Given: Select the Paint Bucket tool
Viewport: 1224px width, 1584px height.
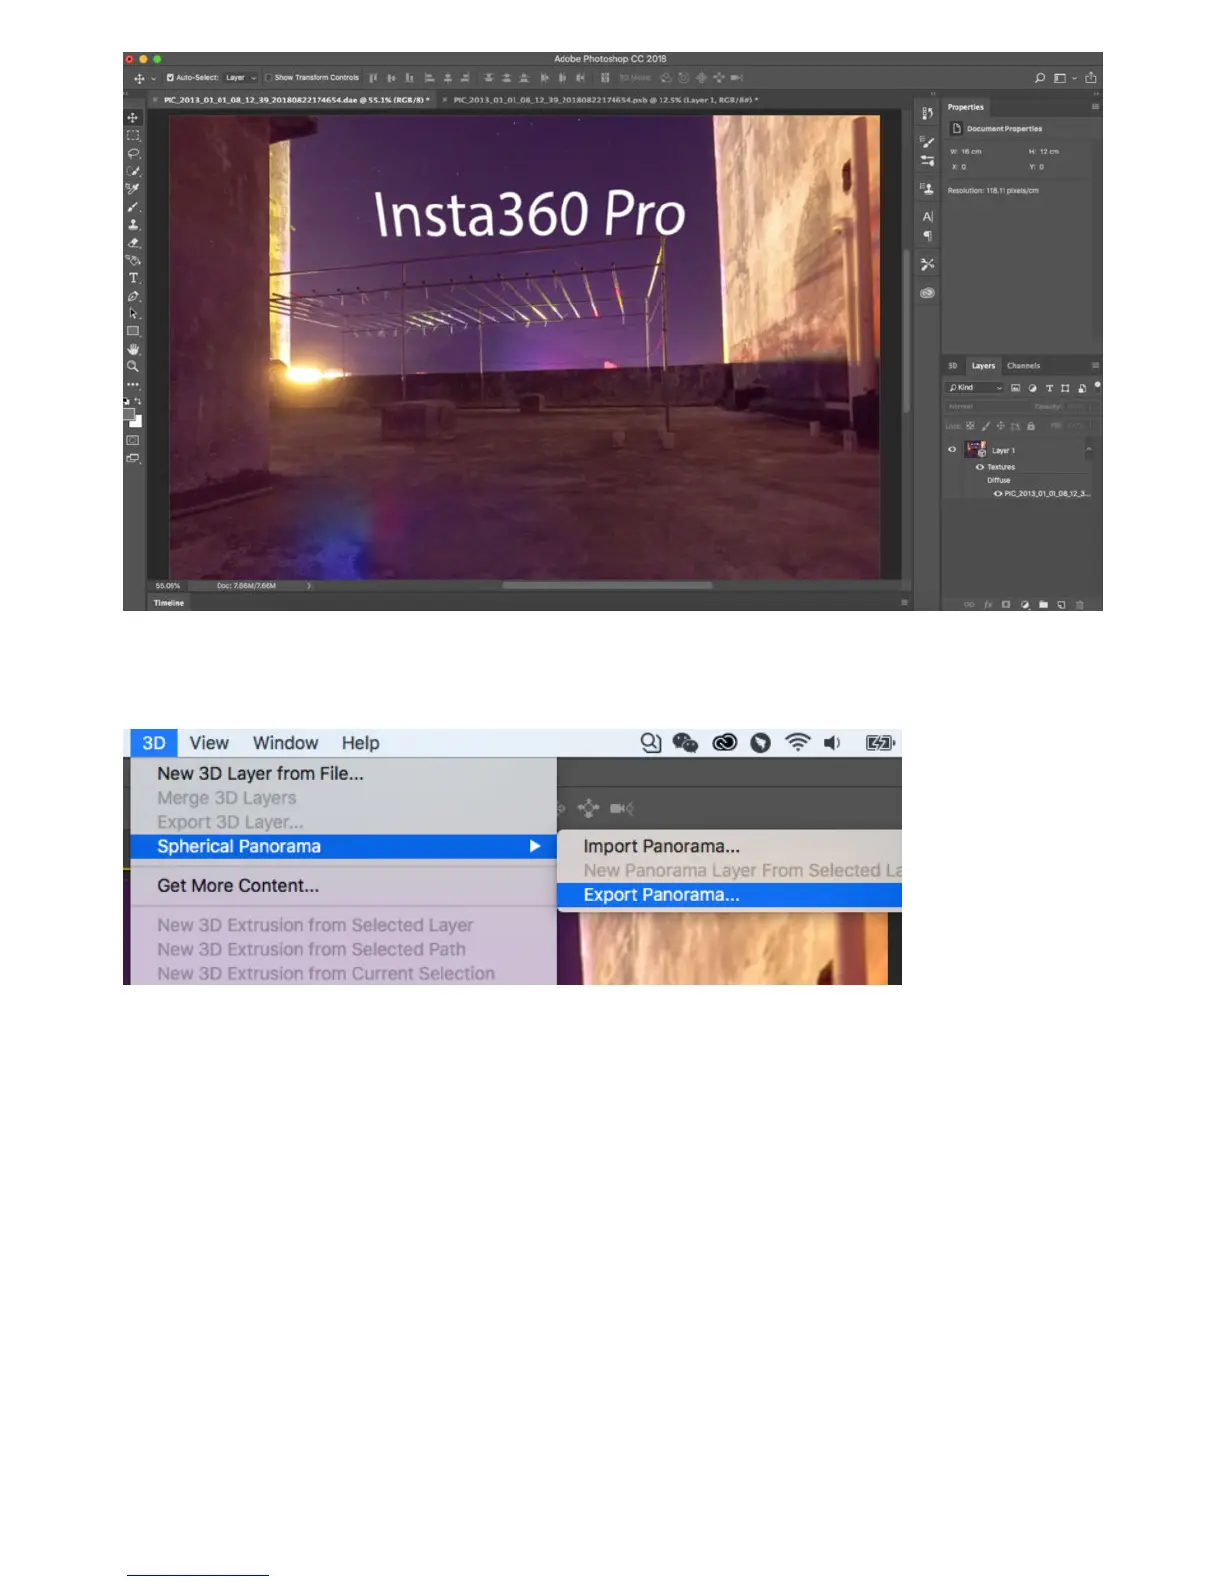Looking at the screenshot, I should (x=133, y=260).
